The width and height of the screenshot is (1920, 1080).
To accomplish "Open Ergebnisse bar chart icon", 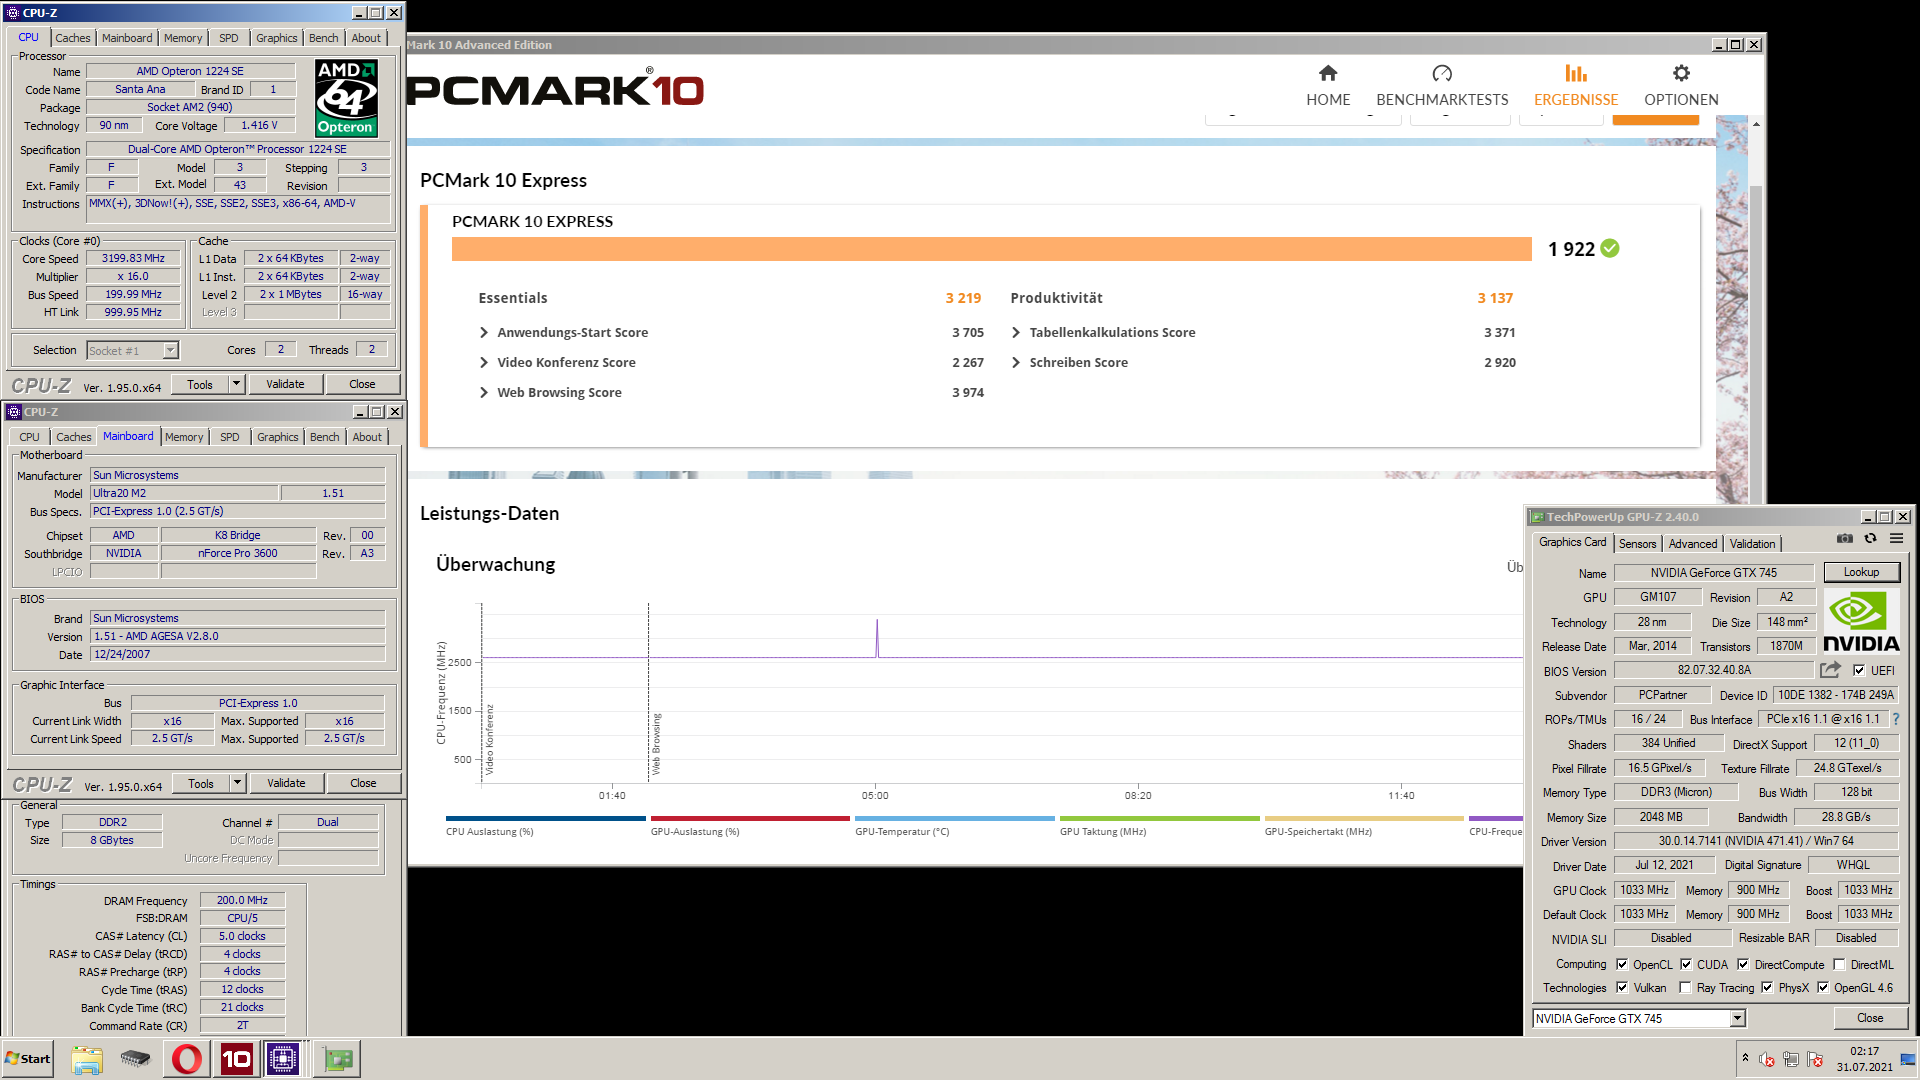I will pyautogui.click(x=1576, y=73).
